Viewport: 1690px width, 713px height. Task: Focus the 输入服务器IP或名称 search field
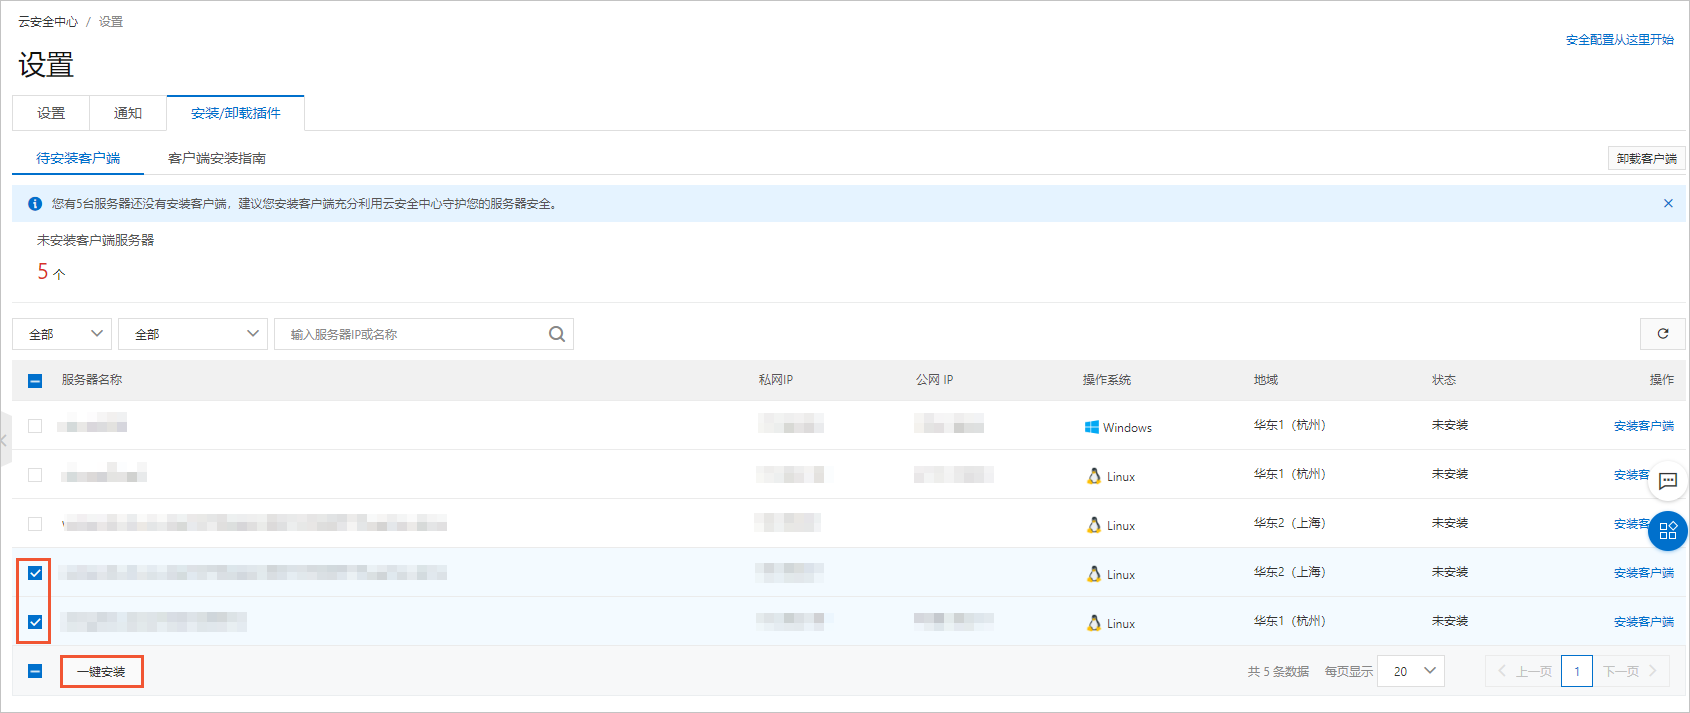(423, 334)
